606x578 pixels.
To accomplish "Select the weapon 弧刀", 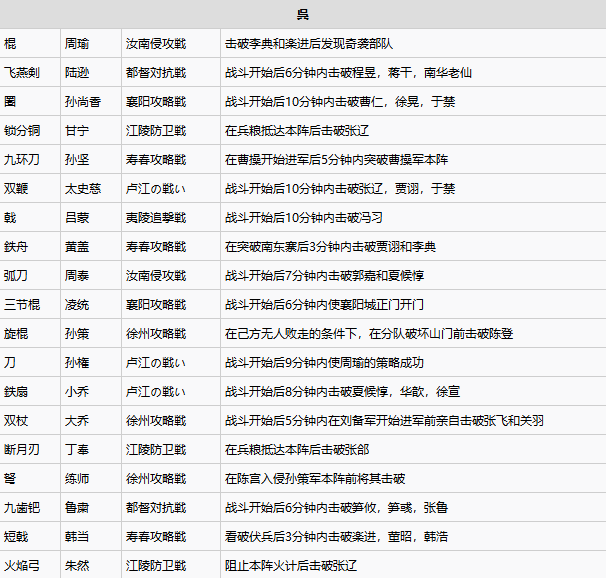I will (16, 275).
